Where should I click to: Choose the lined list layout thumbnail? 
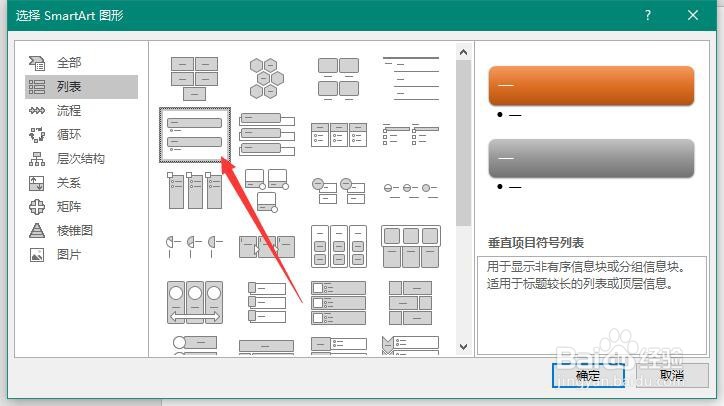click(410, 79)
